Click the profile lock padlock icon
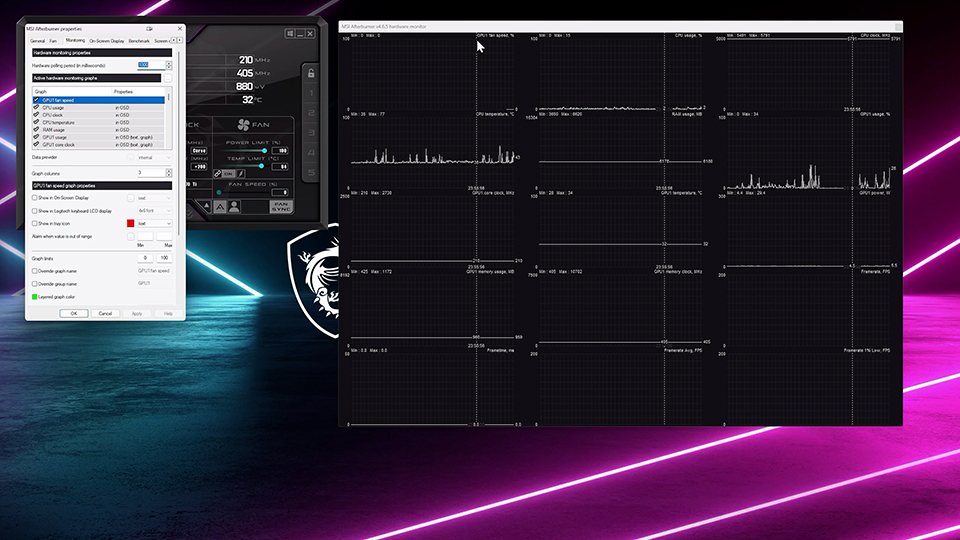Viewport: 960px width, 540px height. [312, 73]
